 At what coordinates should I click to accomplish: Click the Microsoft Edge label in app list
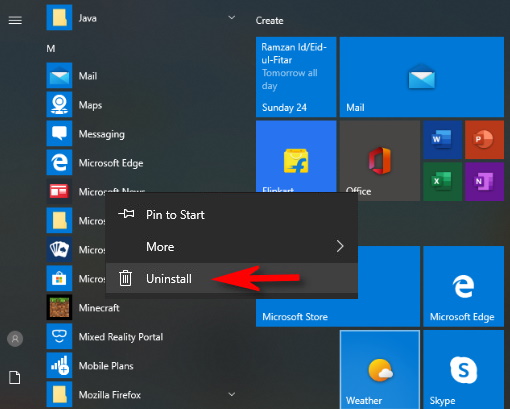pos(111,163)
